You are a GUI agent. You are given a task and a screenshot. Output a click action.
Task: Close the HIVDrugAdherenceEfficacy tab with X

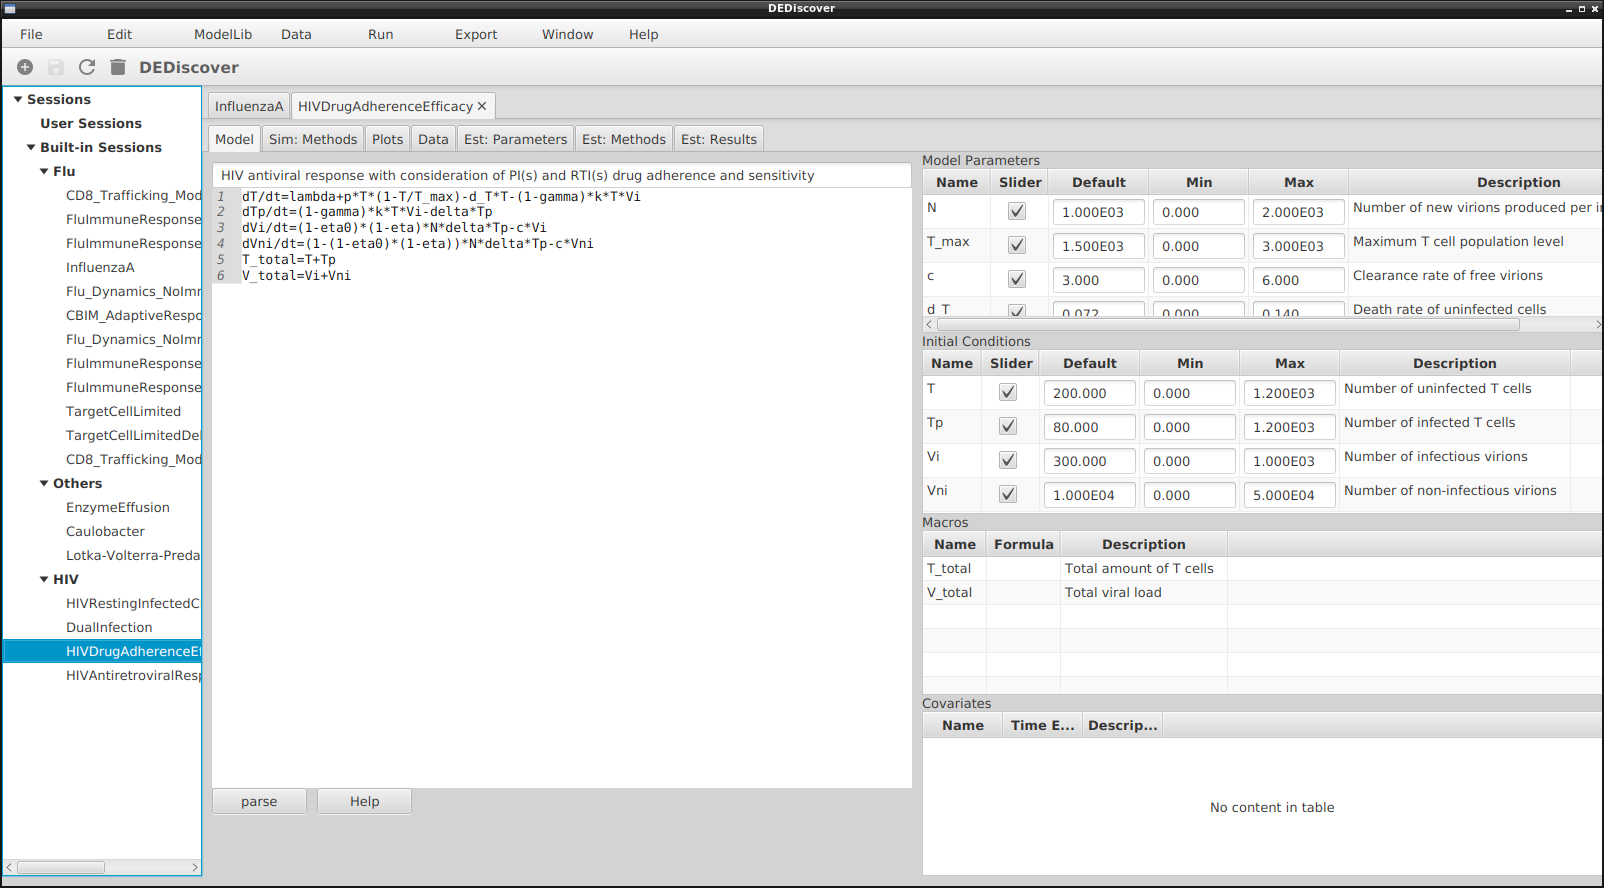click(482, 106)
